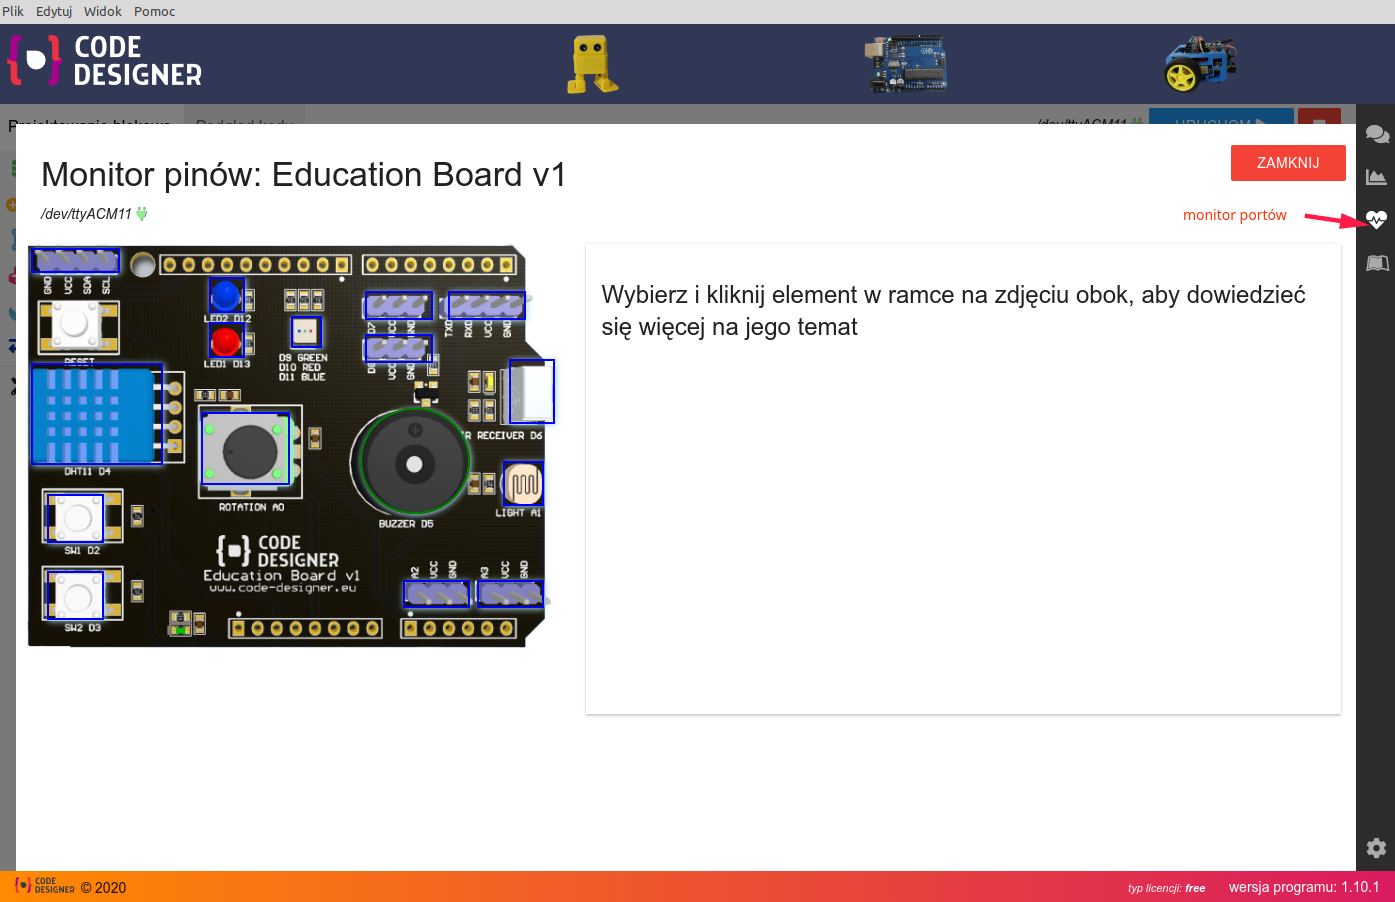The width and height of the screenshot is (1395, 902).
Task: Click the port monitor heartbeat icon
Action: pos(1377,220)
